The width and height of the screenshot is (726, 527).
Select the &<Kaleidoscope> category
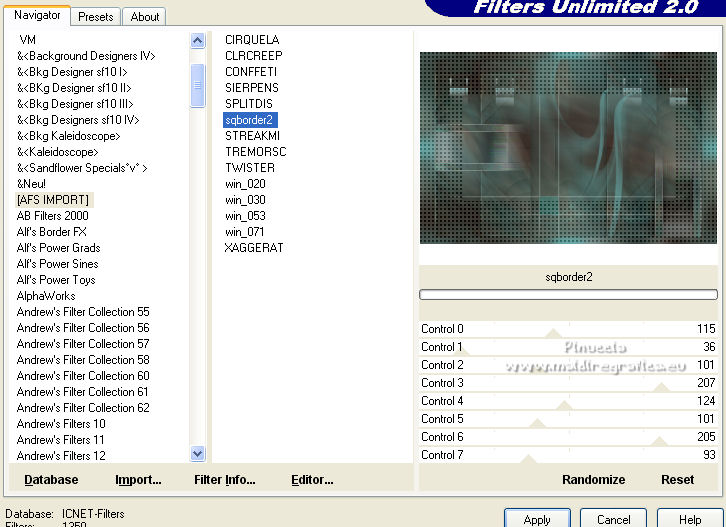[x=57, y=152]
